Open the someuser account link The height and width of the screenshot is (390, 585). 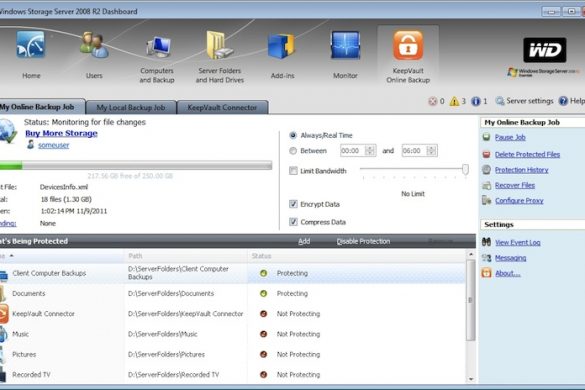pos(53,145)
